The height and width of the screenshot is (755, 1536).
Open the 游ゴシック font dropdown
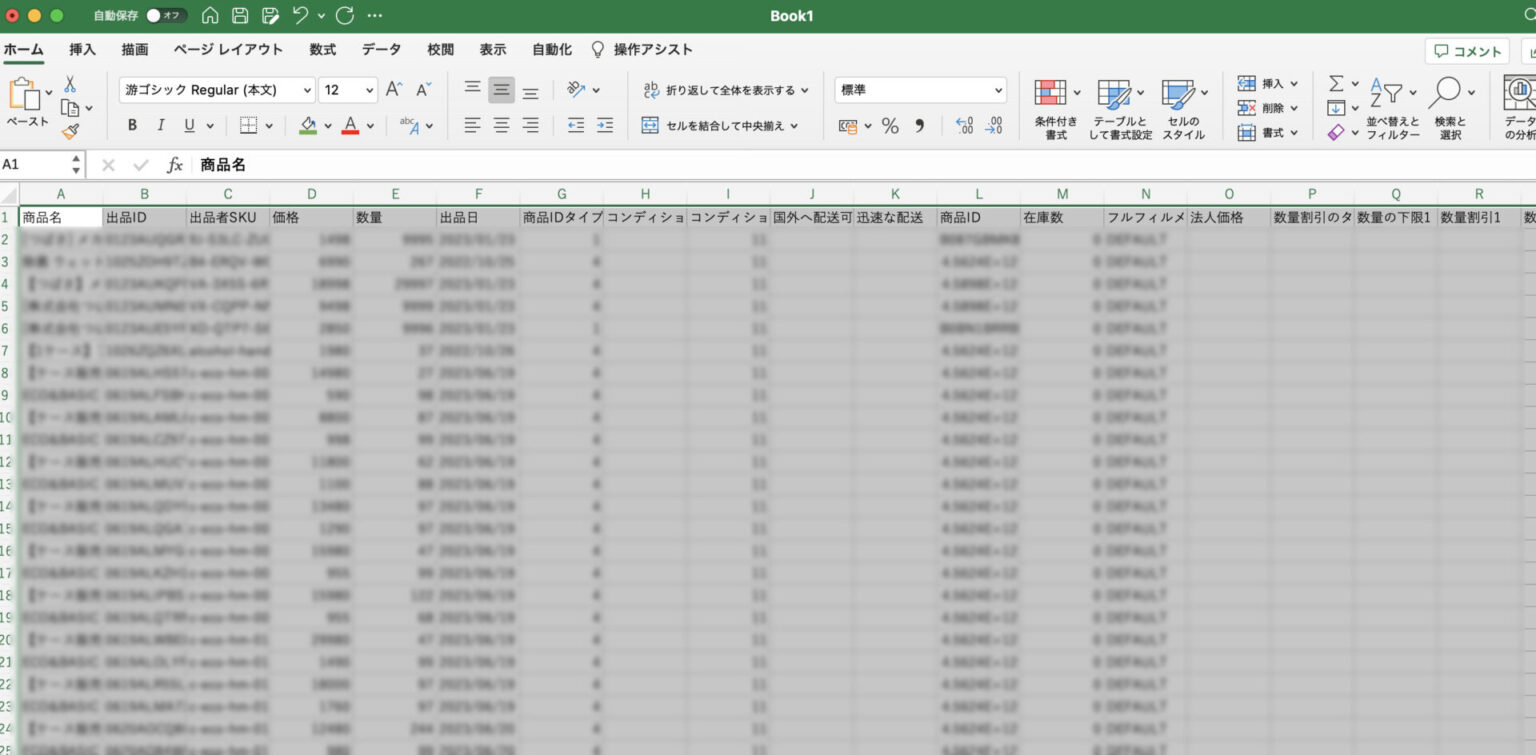[212, 89]
